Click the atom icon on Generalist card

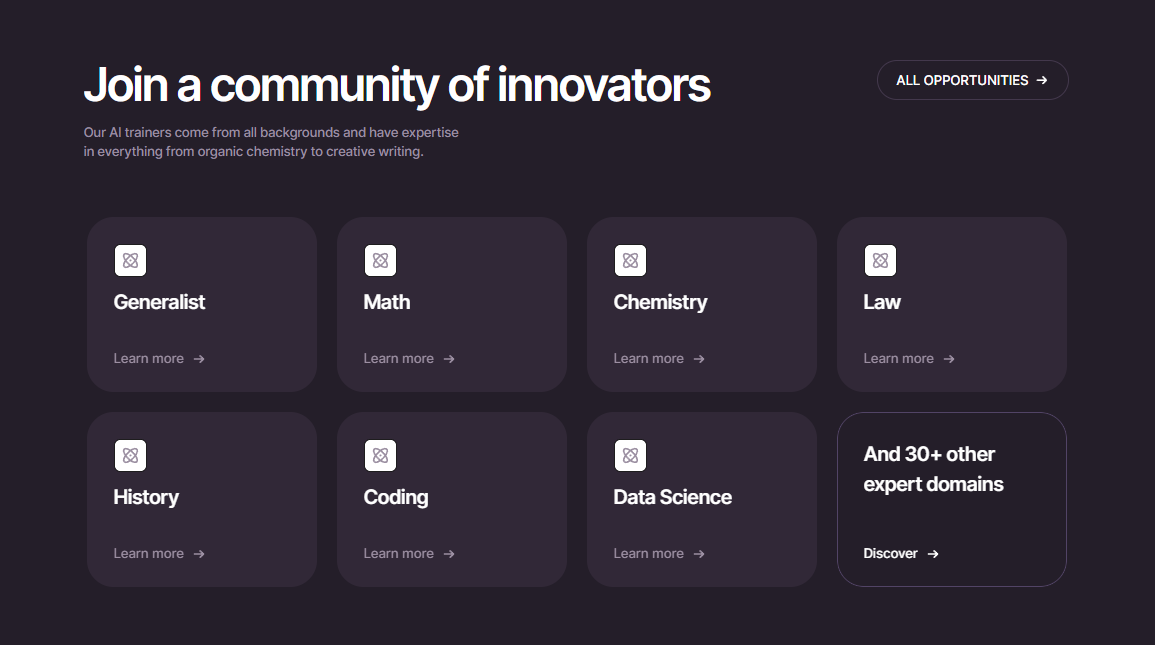[x=130, y=261]
